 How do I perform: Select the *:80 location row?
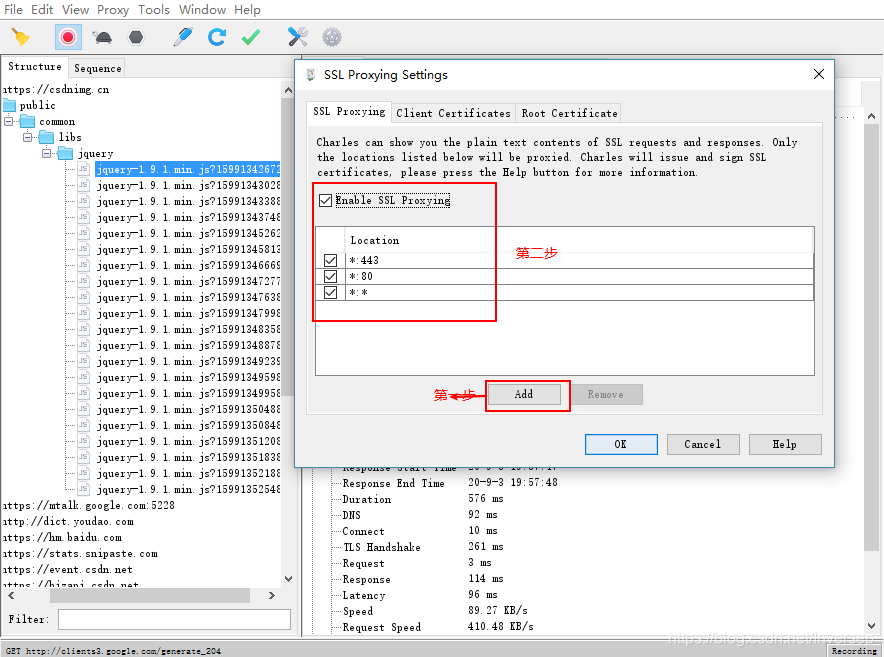coord(564,276)
